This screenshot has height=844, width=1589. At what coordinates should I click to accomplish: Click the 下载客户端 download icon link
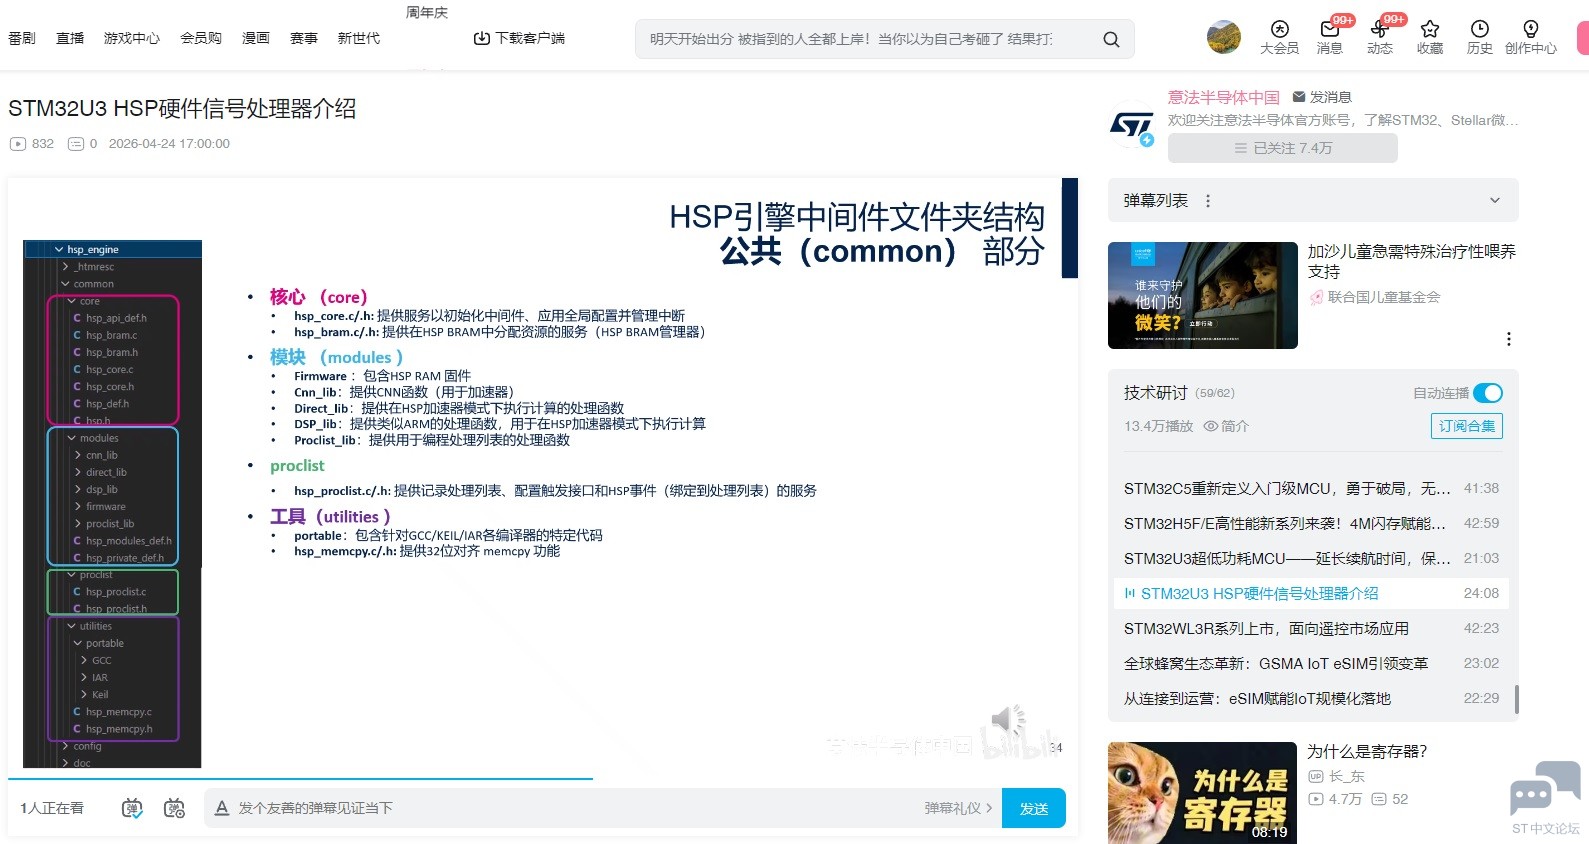(518, 38)
